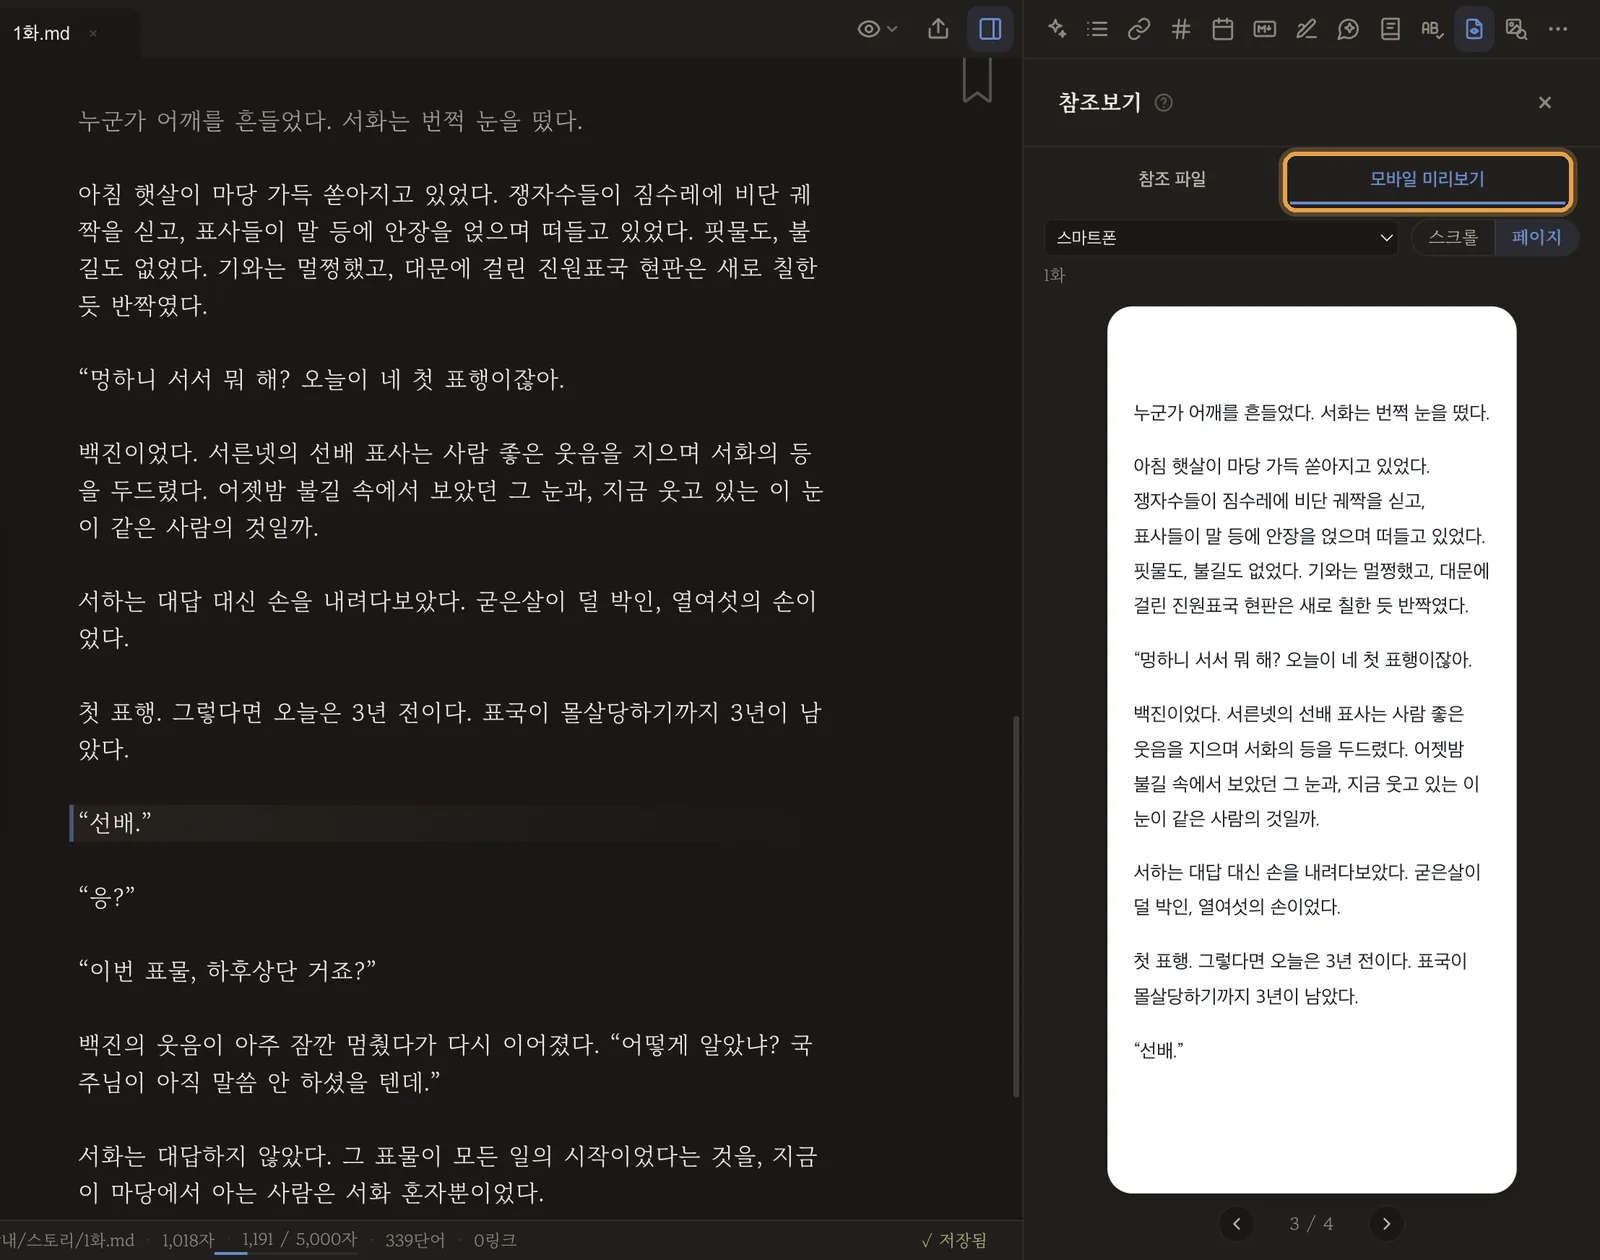Select the 모바일 미리보기 tab

[x=1427, y=179]
